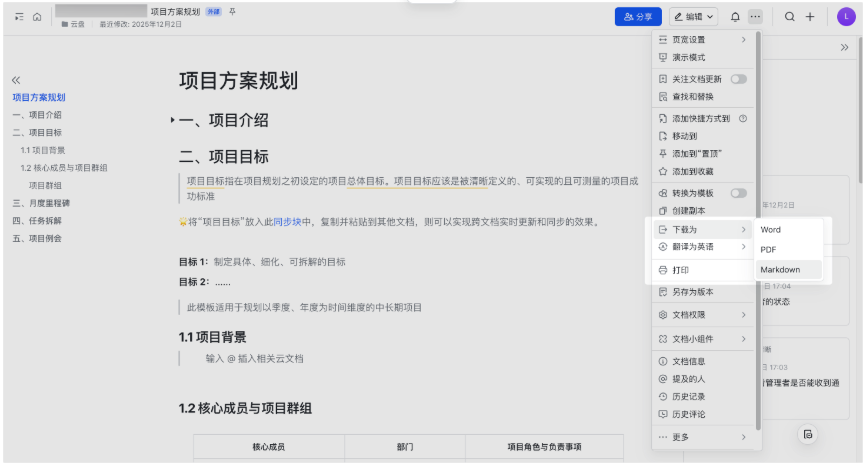Choose Markdown download format

788,269
